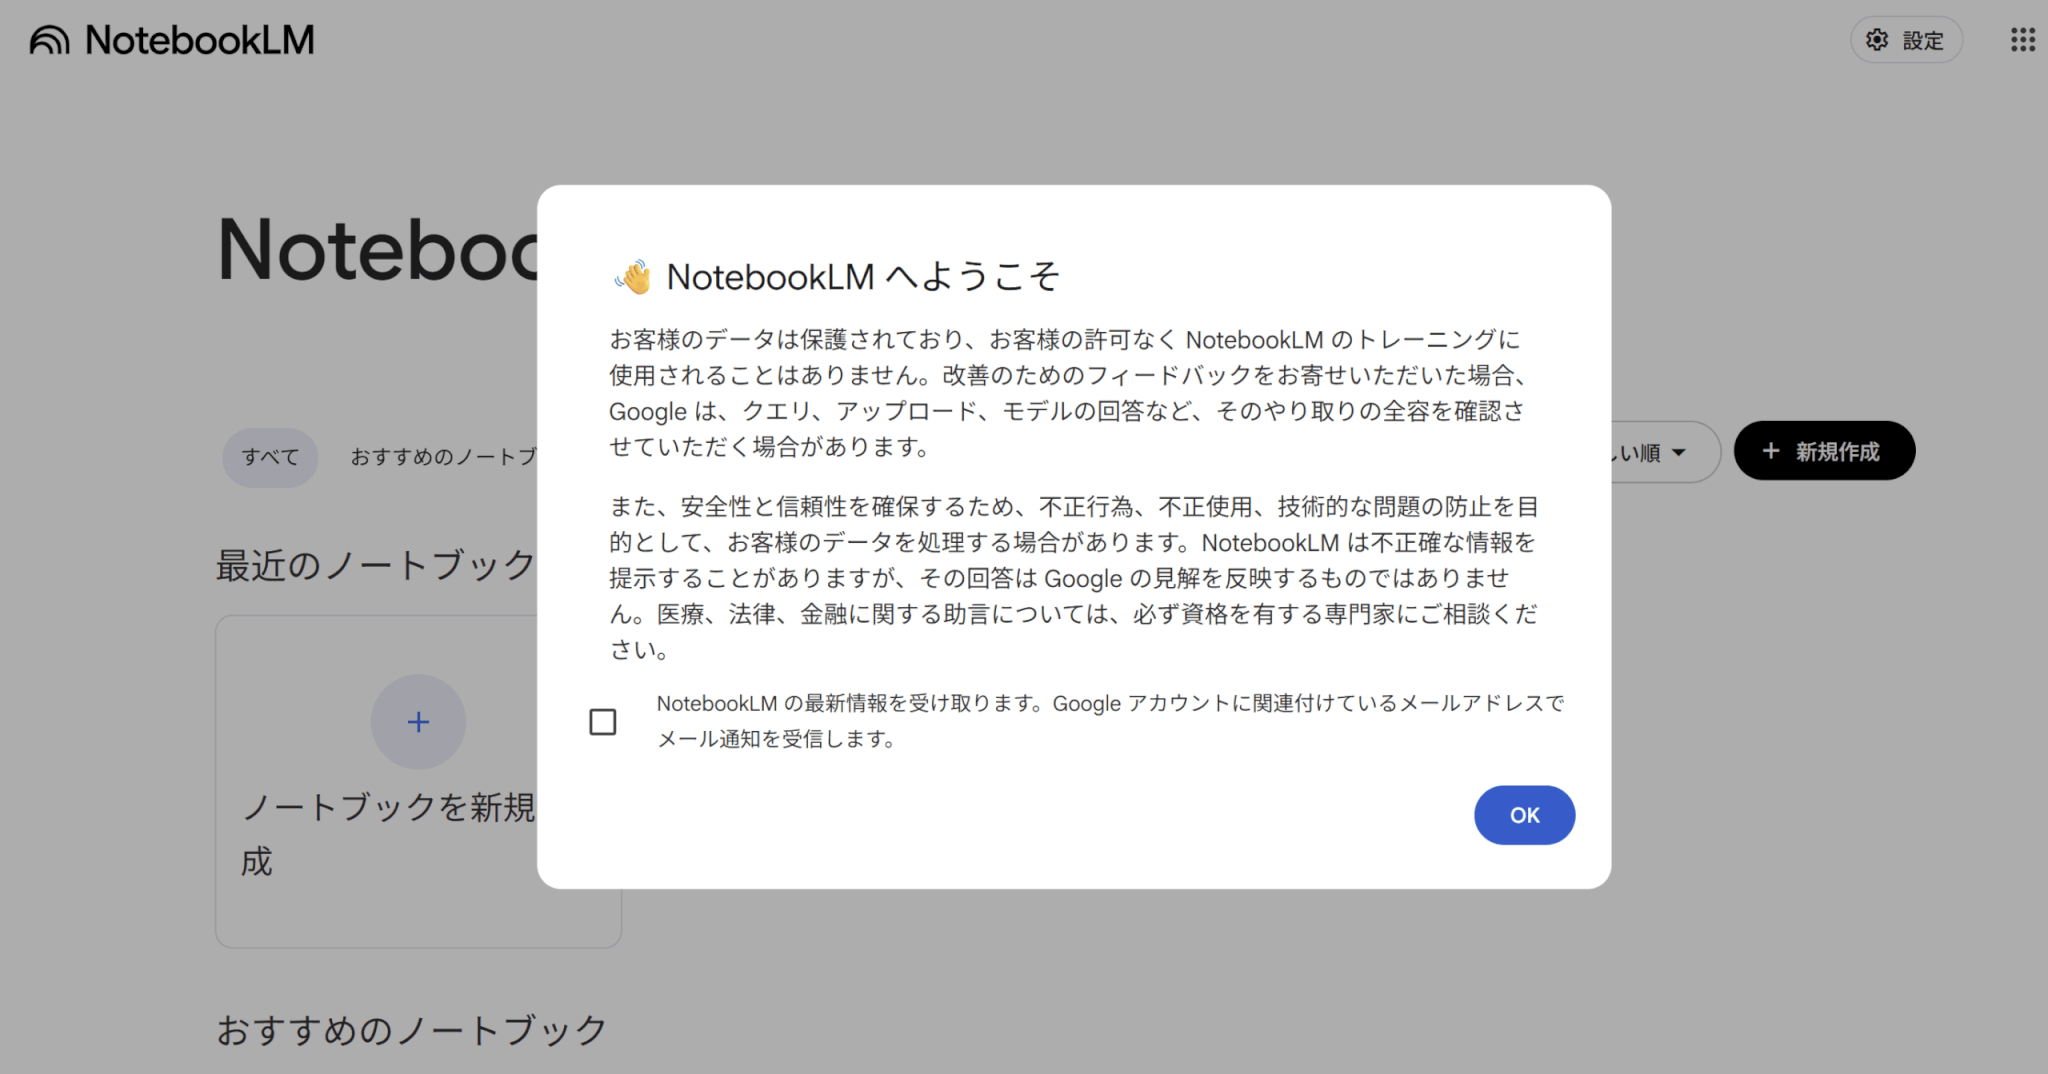Viewport: 2048px width, 1074px height.
Task: Click the NotebookLM へようこそ dialog title
Action: click(862, 277)
